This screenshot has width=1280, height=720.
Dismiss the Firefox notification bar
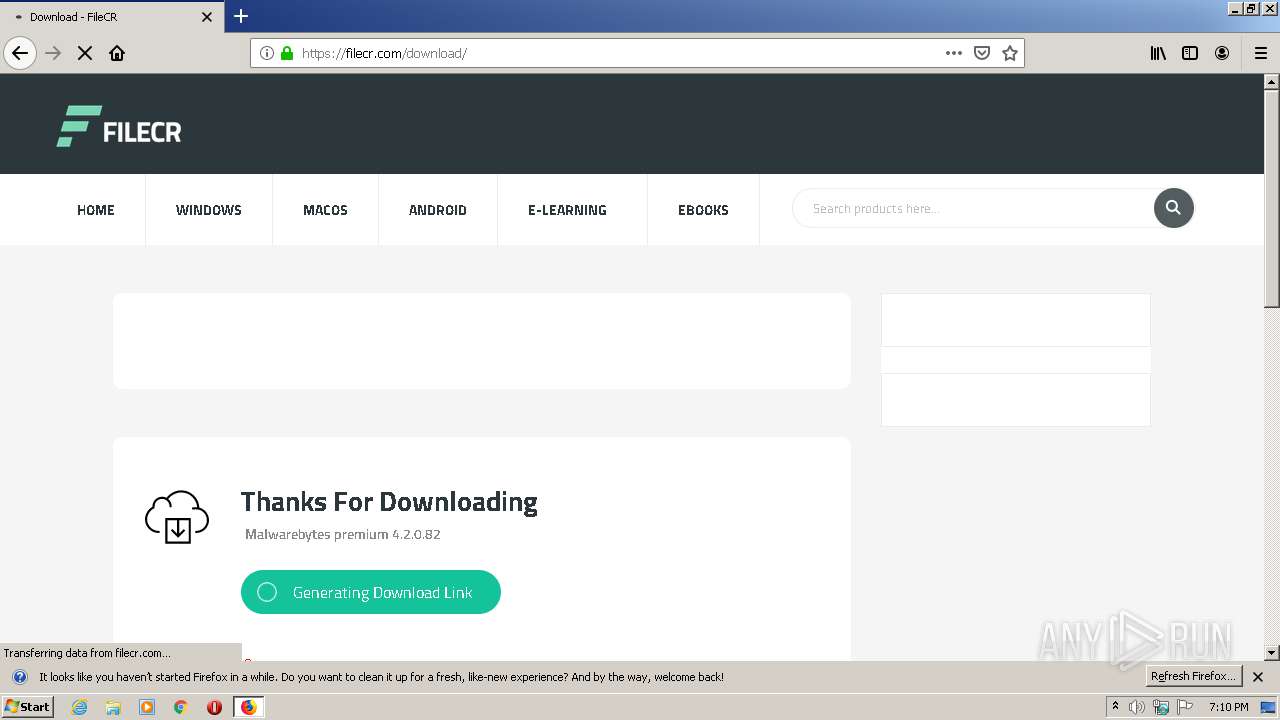[1258, 677]
